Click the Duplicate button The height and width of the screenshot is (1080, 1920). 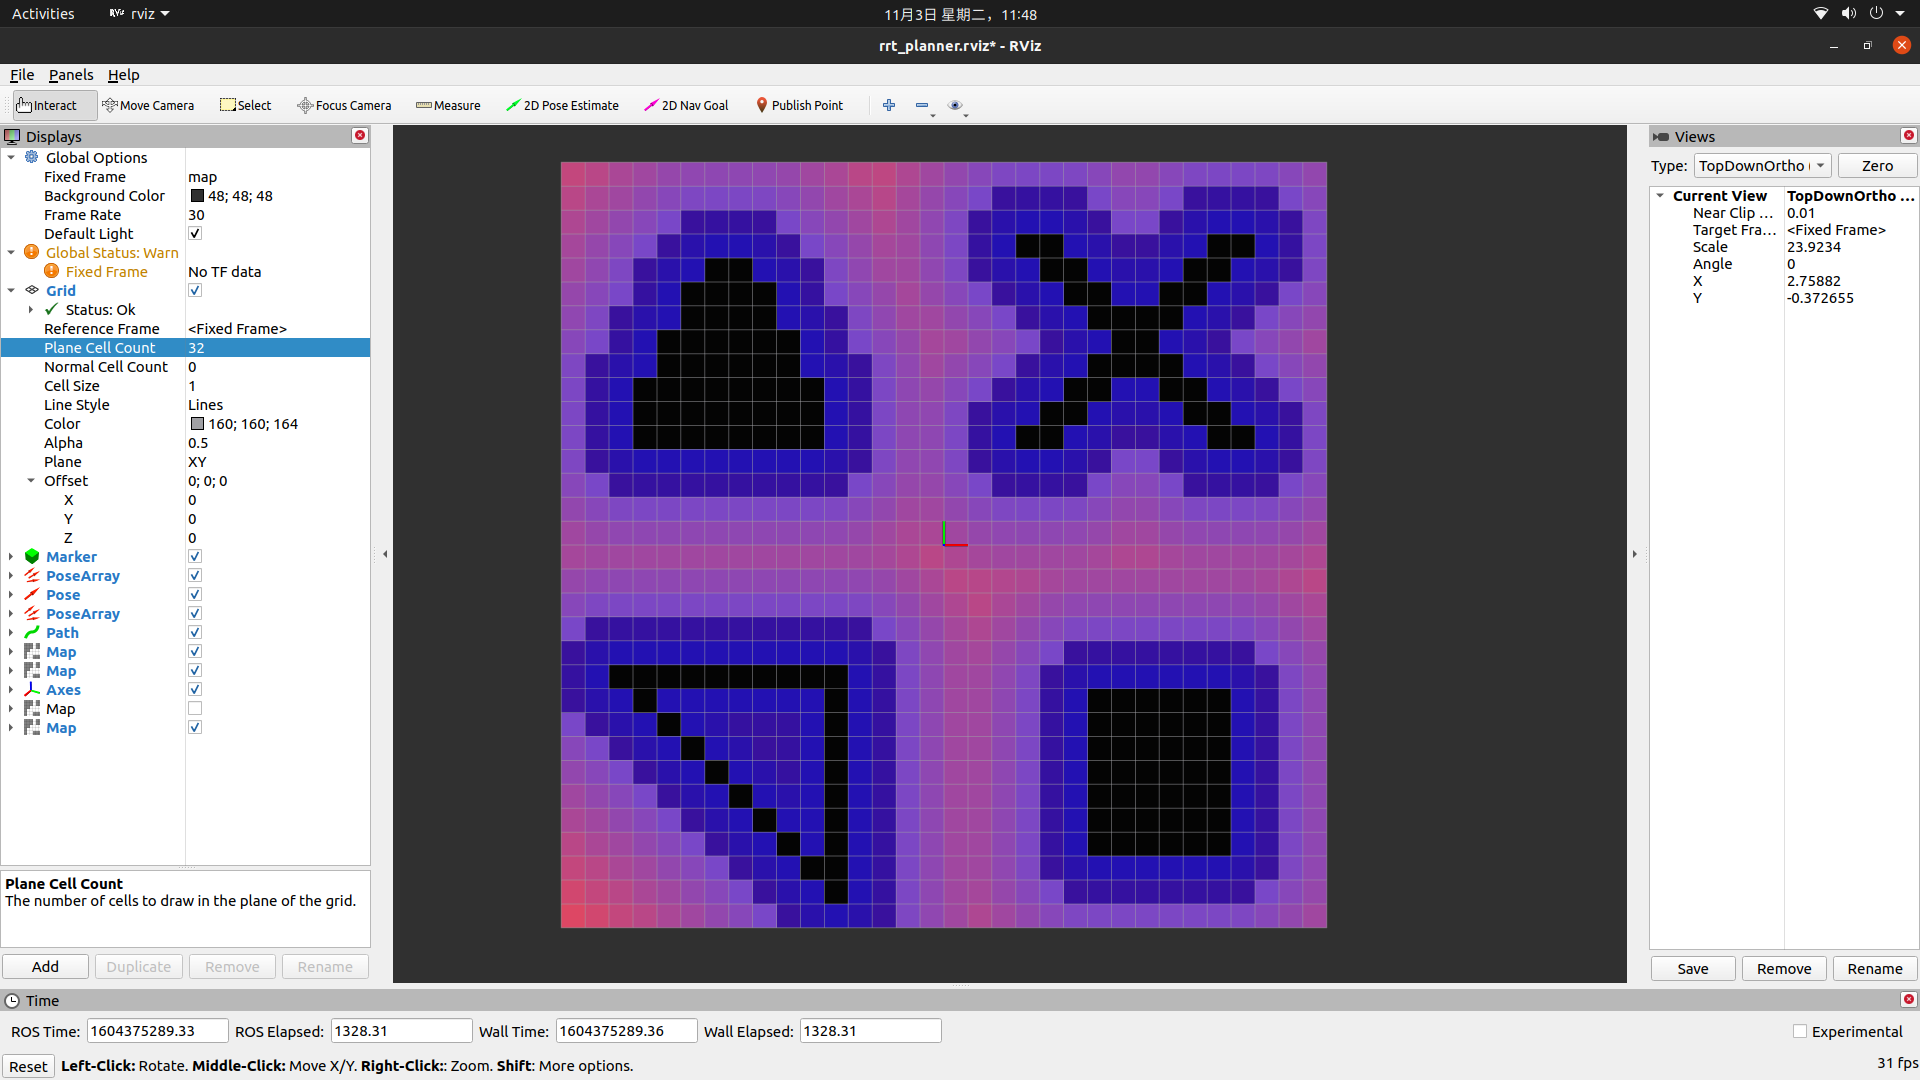tap(138, 967)
